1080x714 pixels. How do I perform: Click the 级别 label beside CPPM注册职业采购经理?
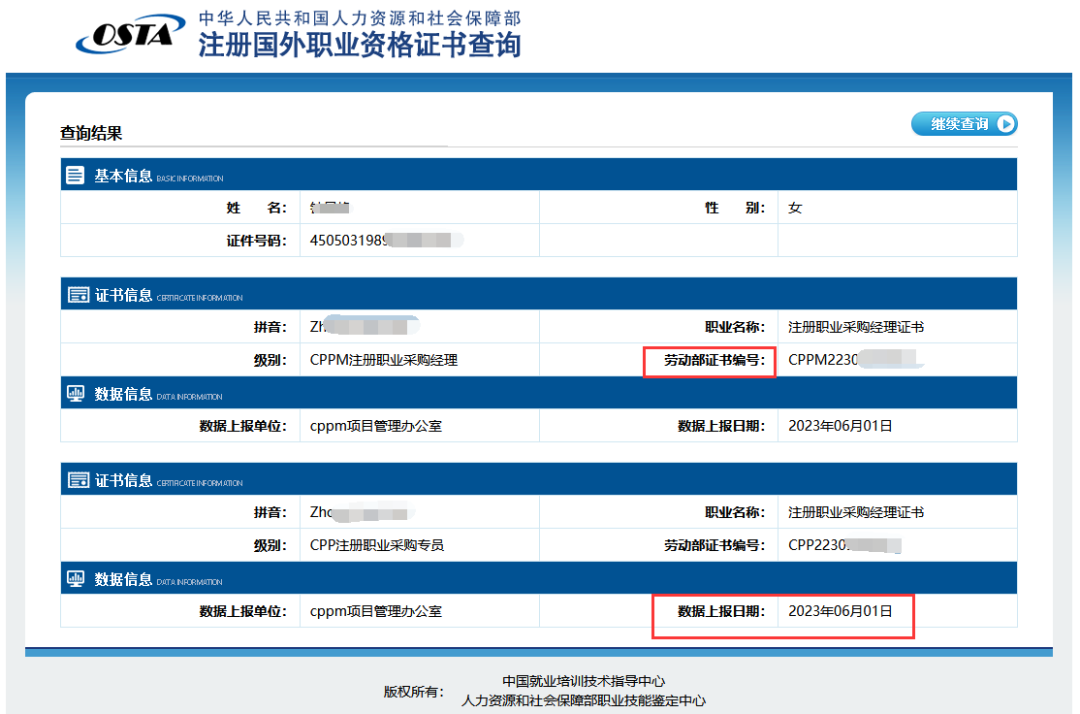(x=270, y=360)
